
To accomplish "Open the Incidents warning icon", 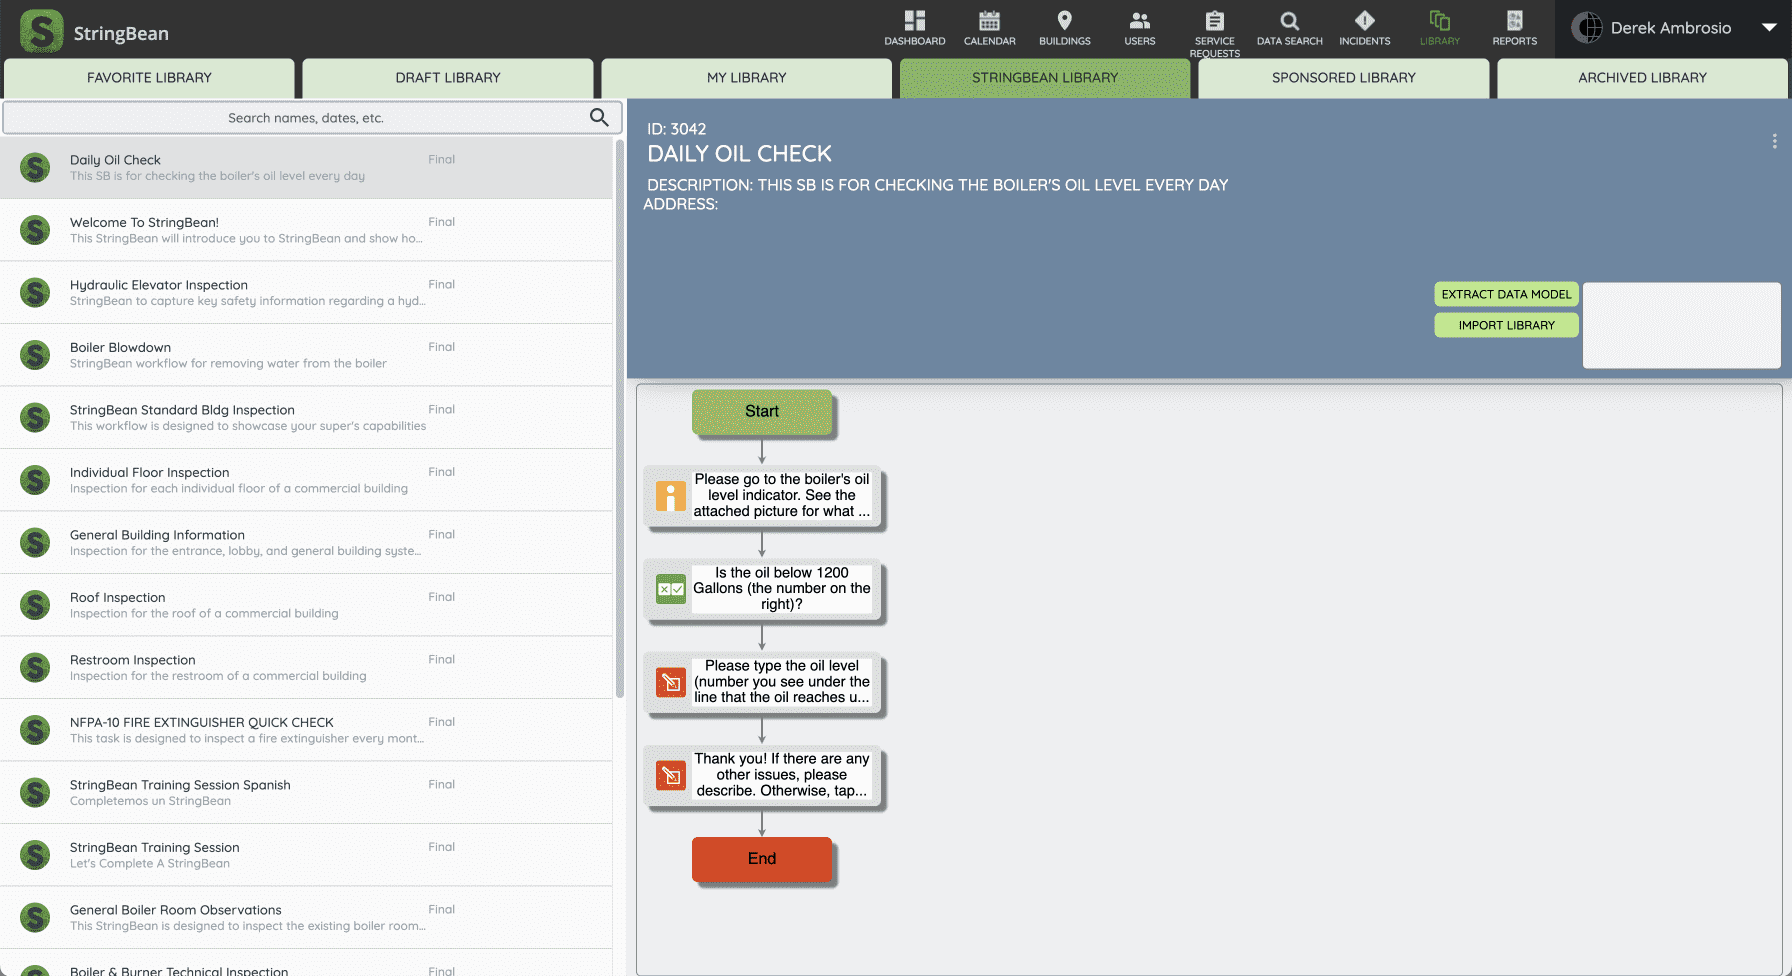I will pos(1364,21).
